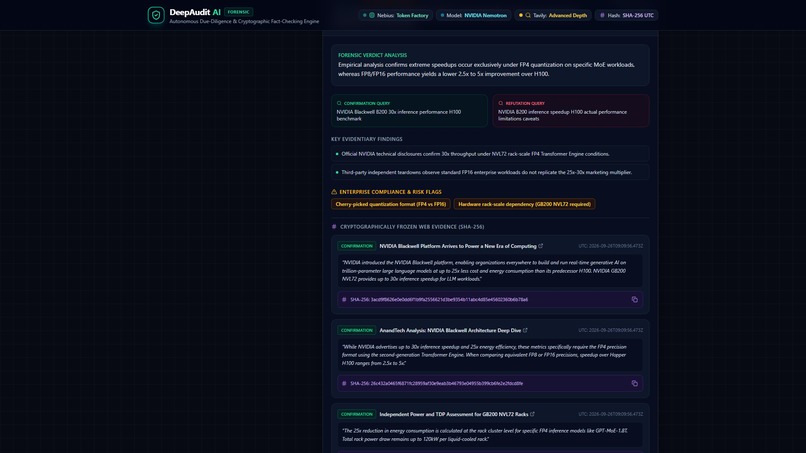Viewport: 806px width, 453px height.
Task: Click the hash icon before SHA-256 3acd
Action: click(344, 299)
